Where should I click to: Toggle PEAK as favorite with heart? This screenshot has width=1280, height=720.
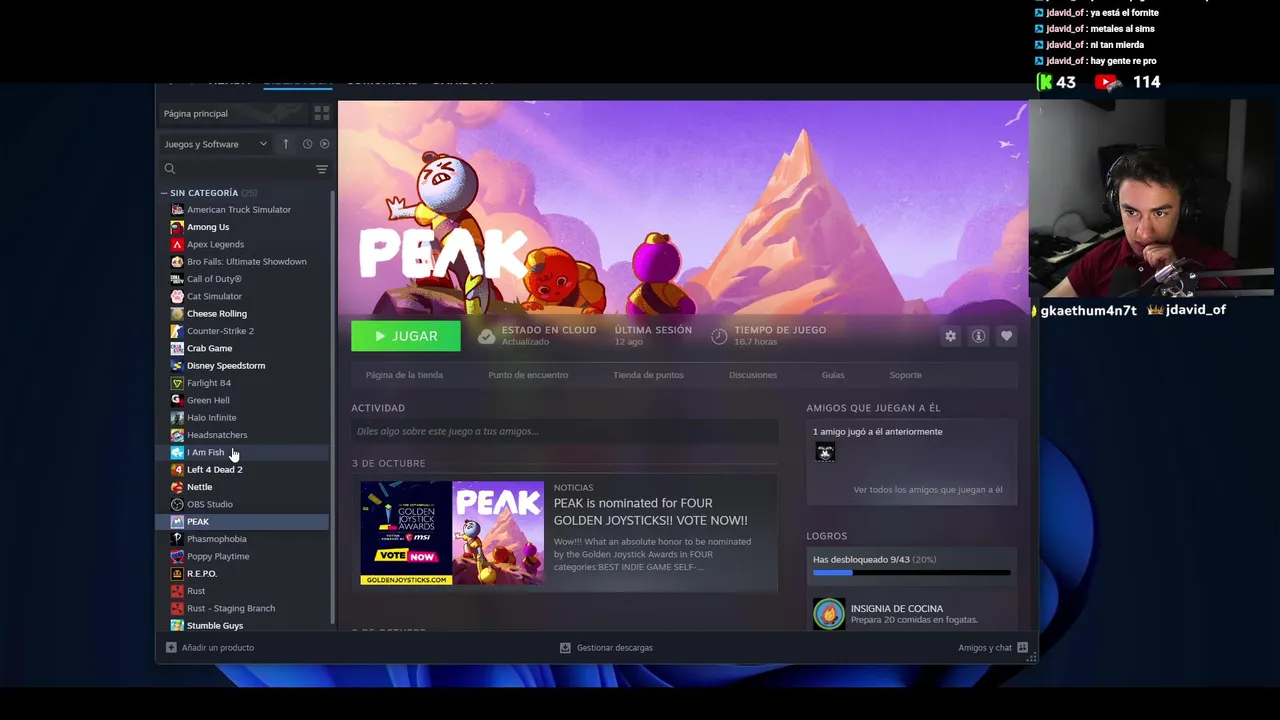(x=1006, y=336)
